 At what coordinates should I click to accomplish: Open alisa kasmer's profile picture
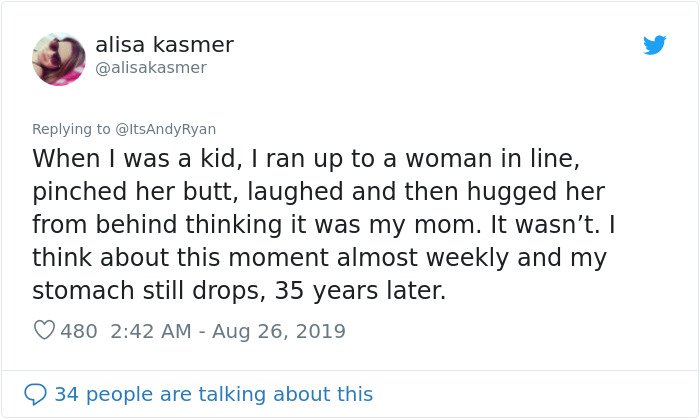click(58, 59)
